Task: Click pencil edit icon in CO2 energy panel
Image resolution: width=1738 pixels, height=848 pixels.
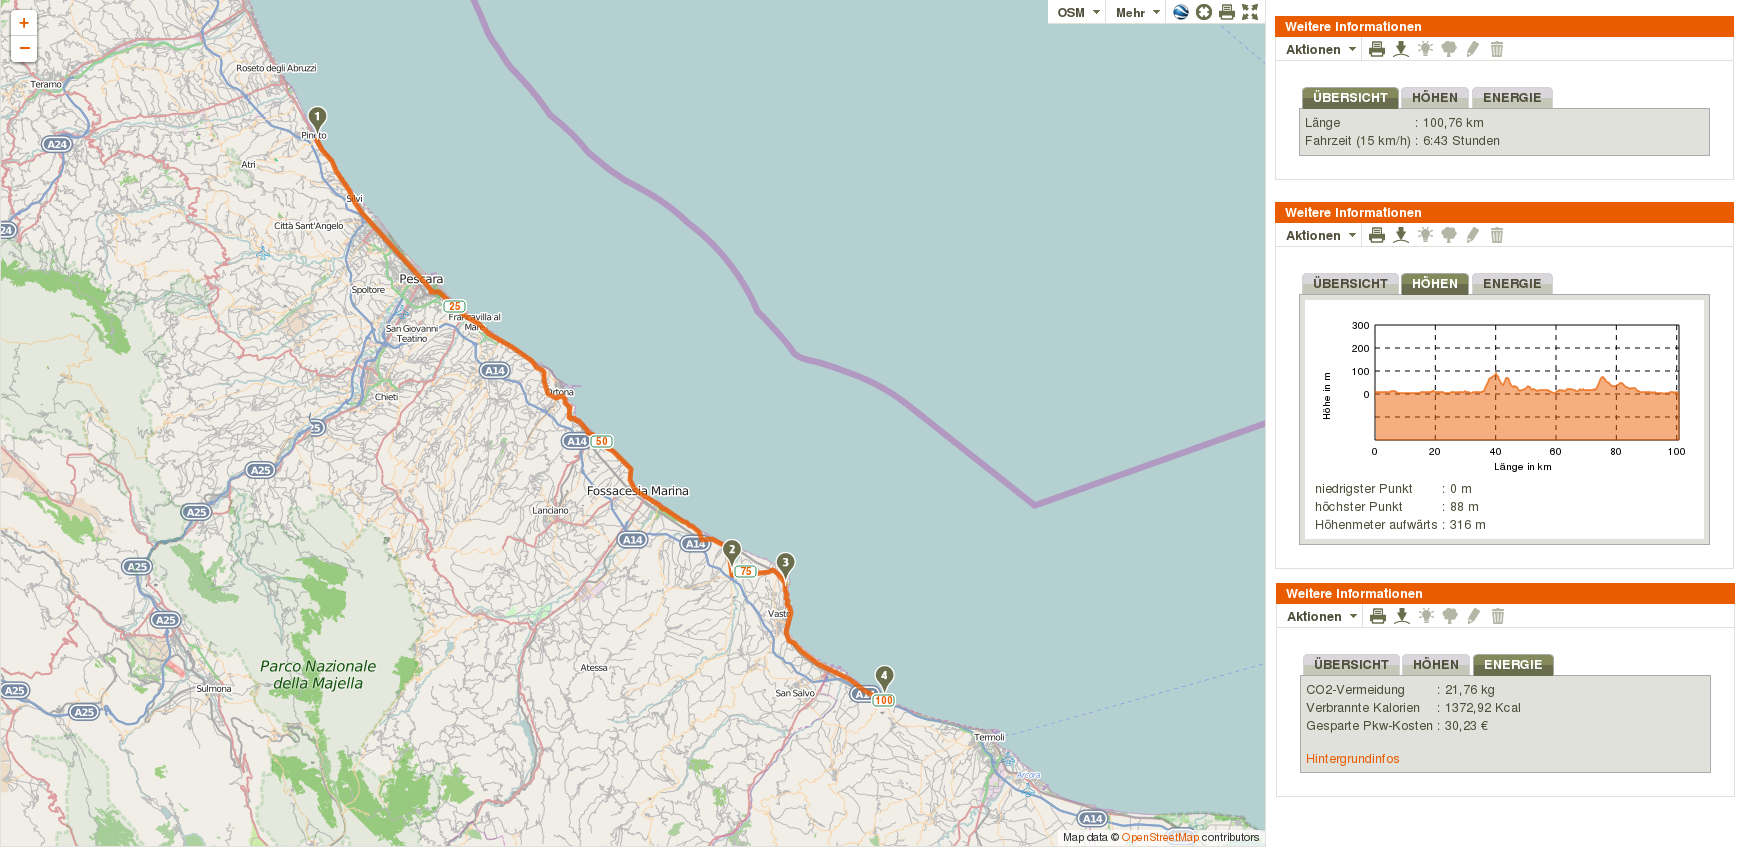Action: (1474, 616)
